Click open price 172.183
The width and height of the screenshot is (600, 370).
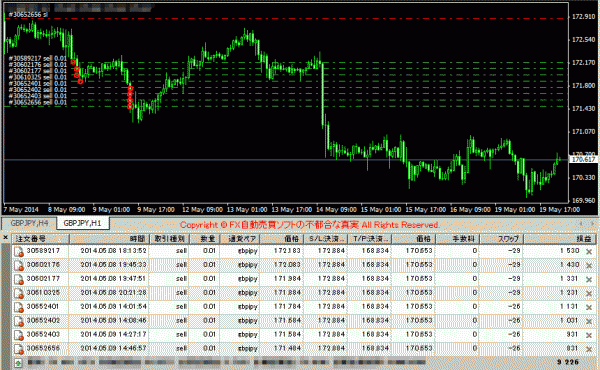click(287, 251)
